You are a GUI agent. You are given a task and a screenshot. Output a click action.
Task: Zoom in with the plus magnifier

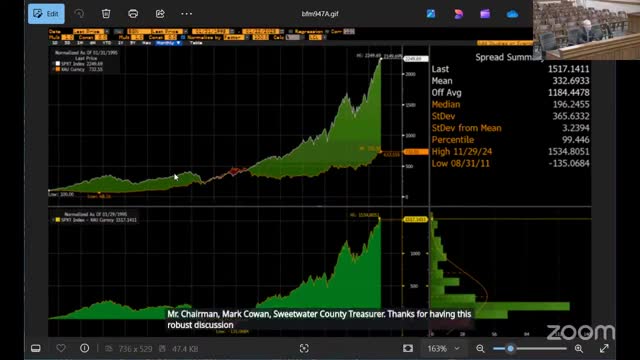coord(579,349)
